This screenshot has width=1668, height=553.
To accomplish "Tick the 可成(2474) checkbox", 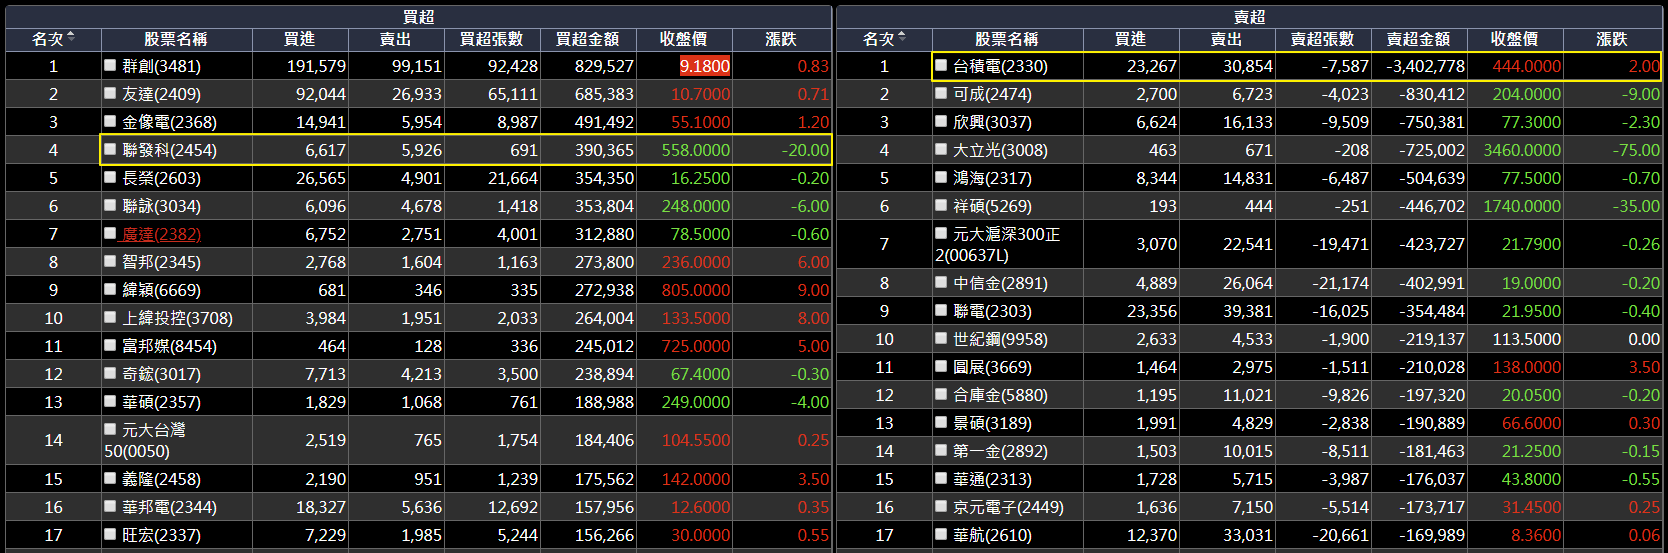I will click(x=941, y=93).
